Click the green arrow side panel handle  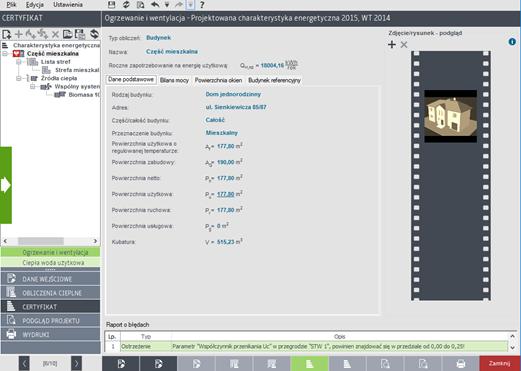(x=6, y=185)
